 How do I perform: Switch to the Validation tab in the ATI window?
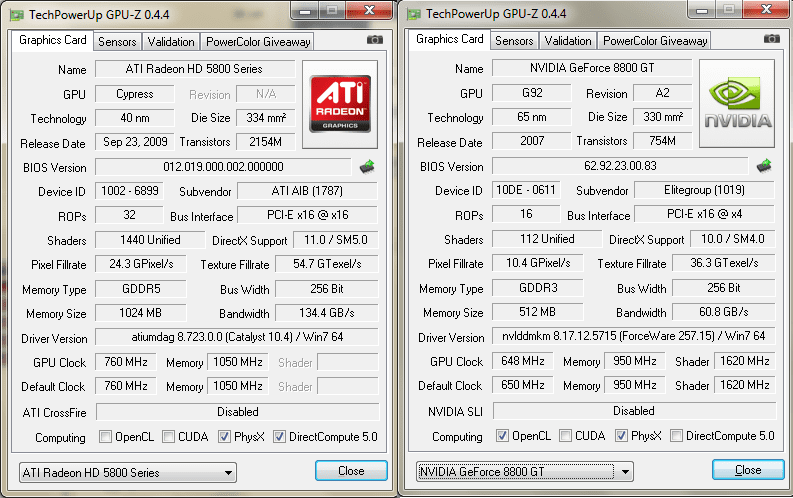click(171, 42)
